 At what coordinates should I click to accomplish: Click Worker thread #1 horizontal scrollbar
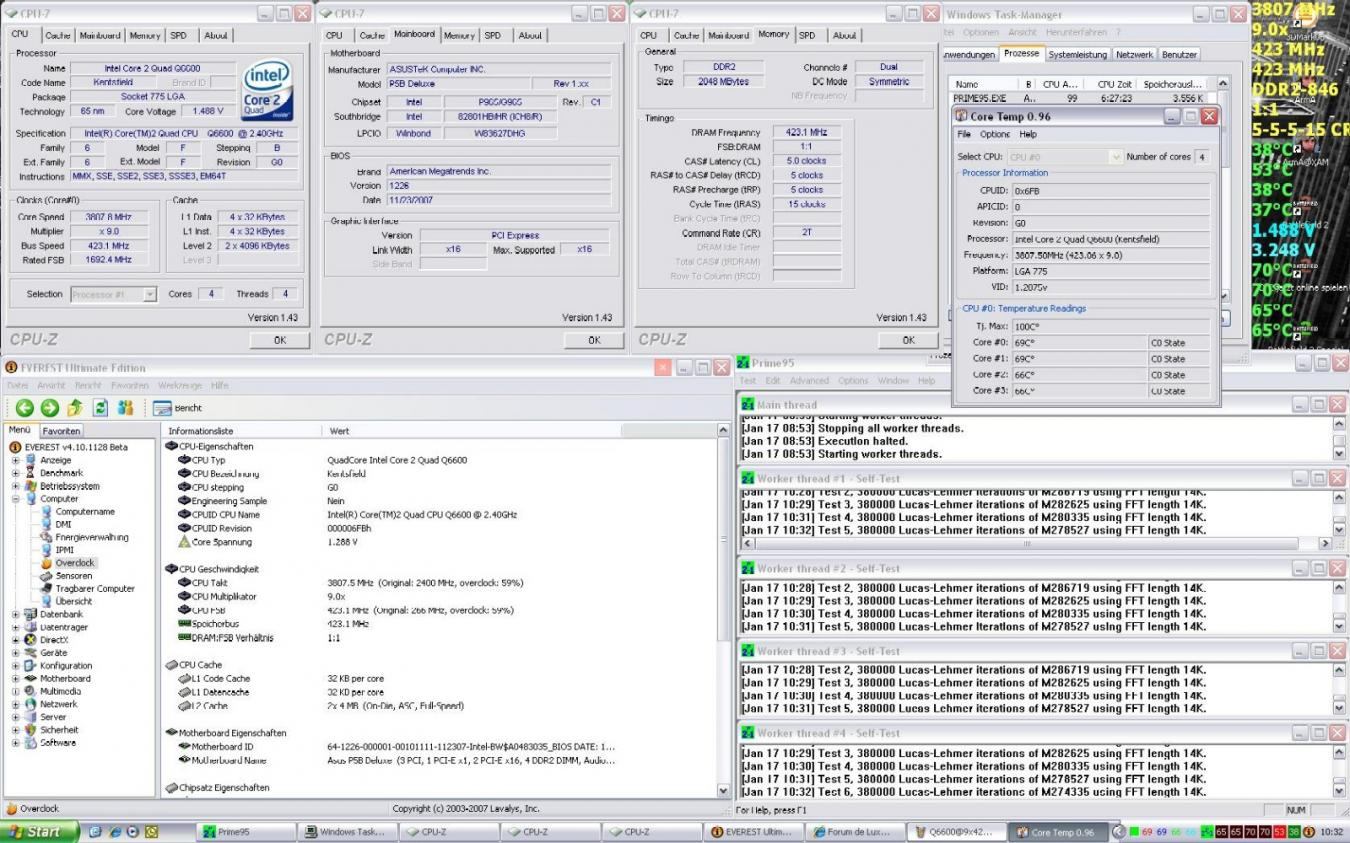click(1028, 544)
